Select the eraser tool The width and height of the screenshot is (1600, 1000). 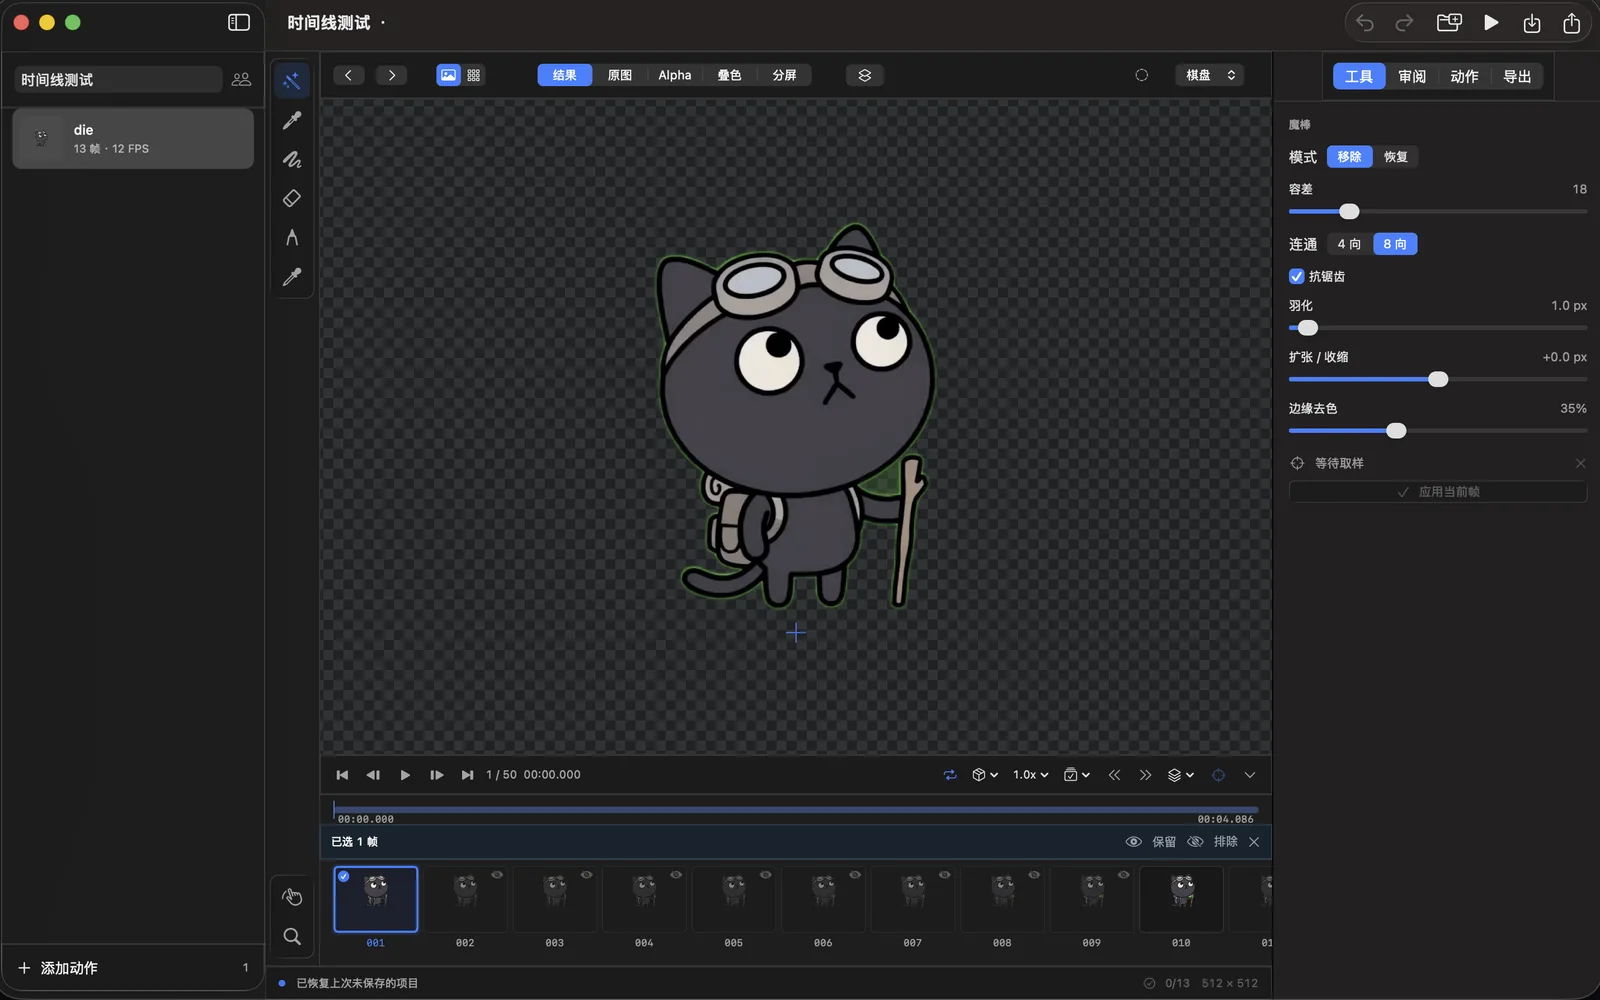(x=291, y=198)
